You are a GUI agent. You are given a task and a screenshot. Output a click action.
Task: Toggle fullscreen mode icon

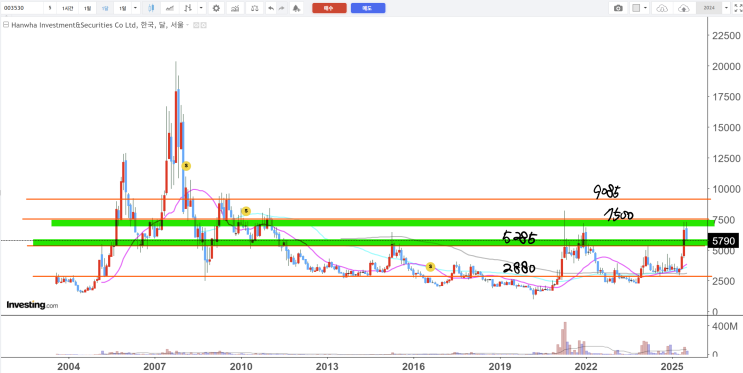[738, 8]
